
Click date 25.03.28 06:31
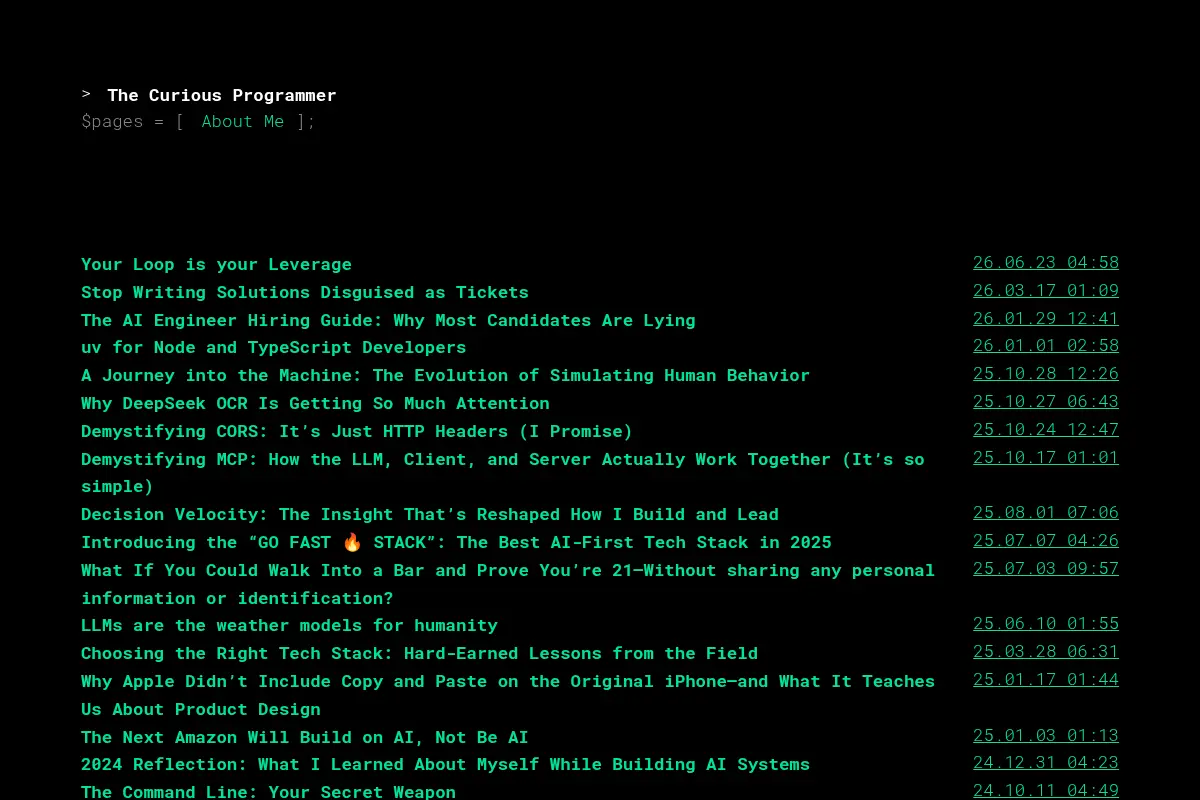pos(1046,651)
